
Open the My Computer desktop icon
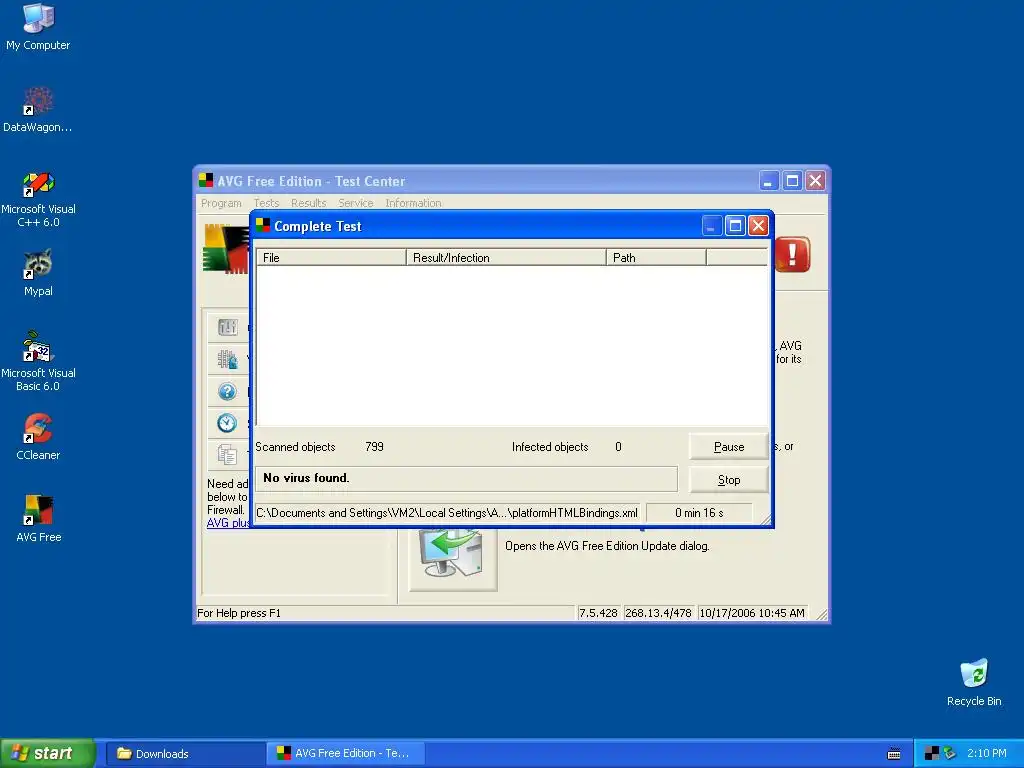38,27
